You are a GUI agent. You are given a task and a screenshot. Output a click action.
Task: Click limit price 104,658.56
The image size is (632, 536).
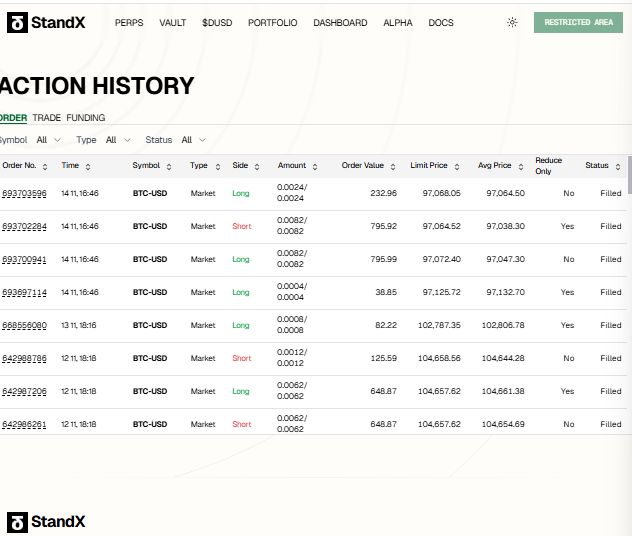pyautogui.click(x=439, y=359)
